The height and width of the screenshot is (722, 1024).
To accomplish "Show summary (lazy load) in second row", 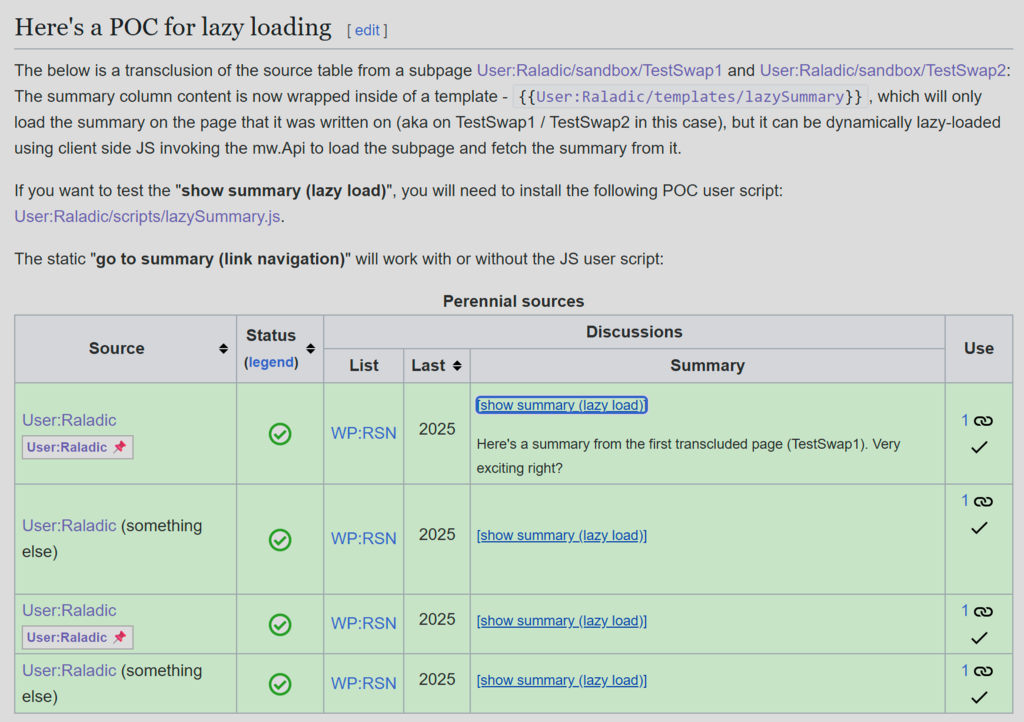I will [x=562, y=535].
